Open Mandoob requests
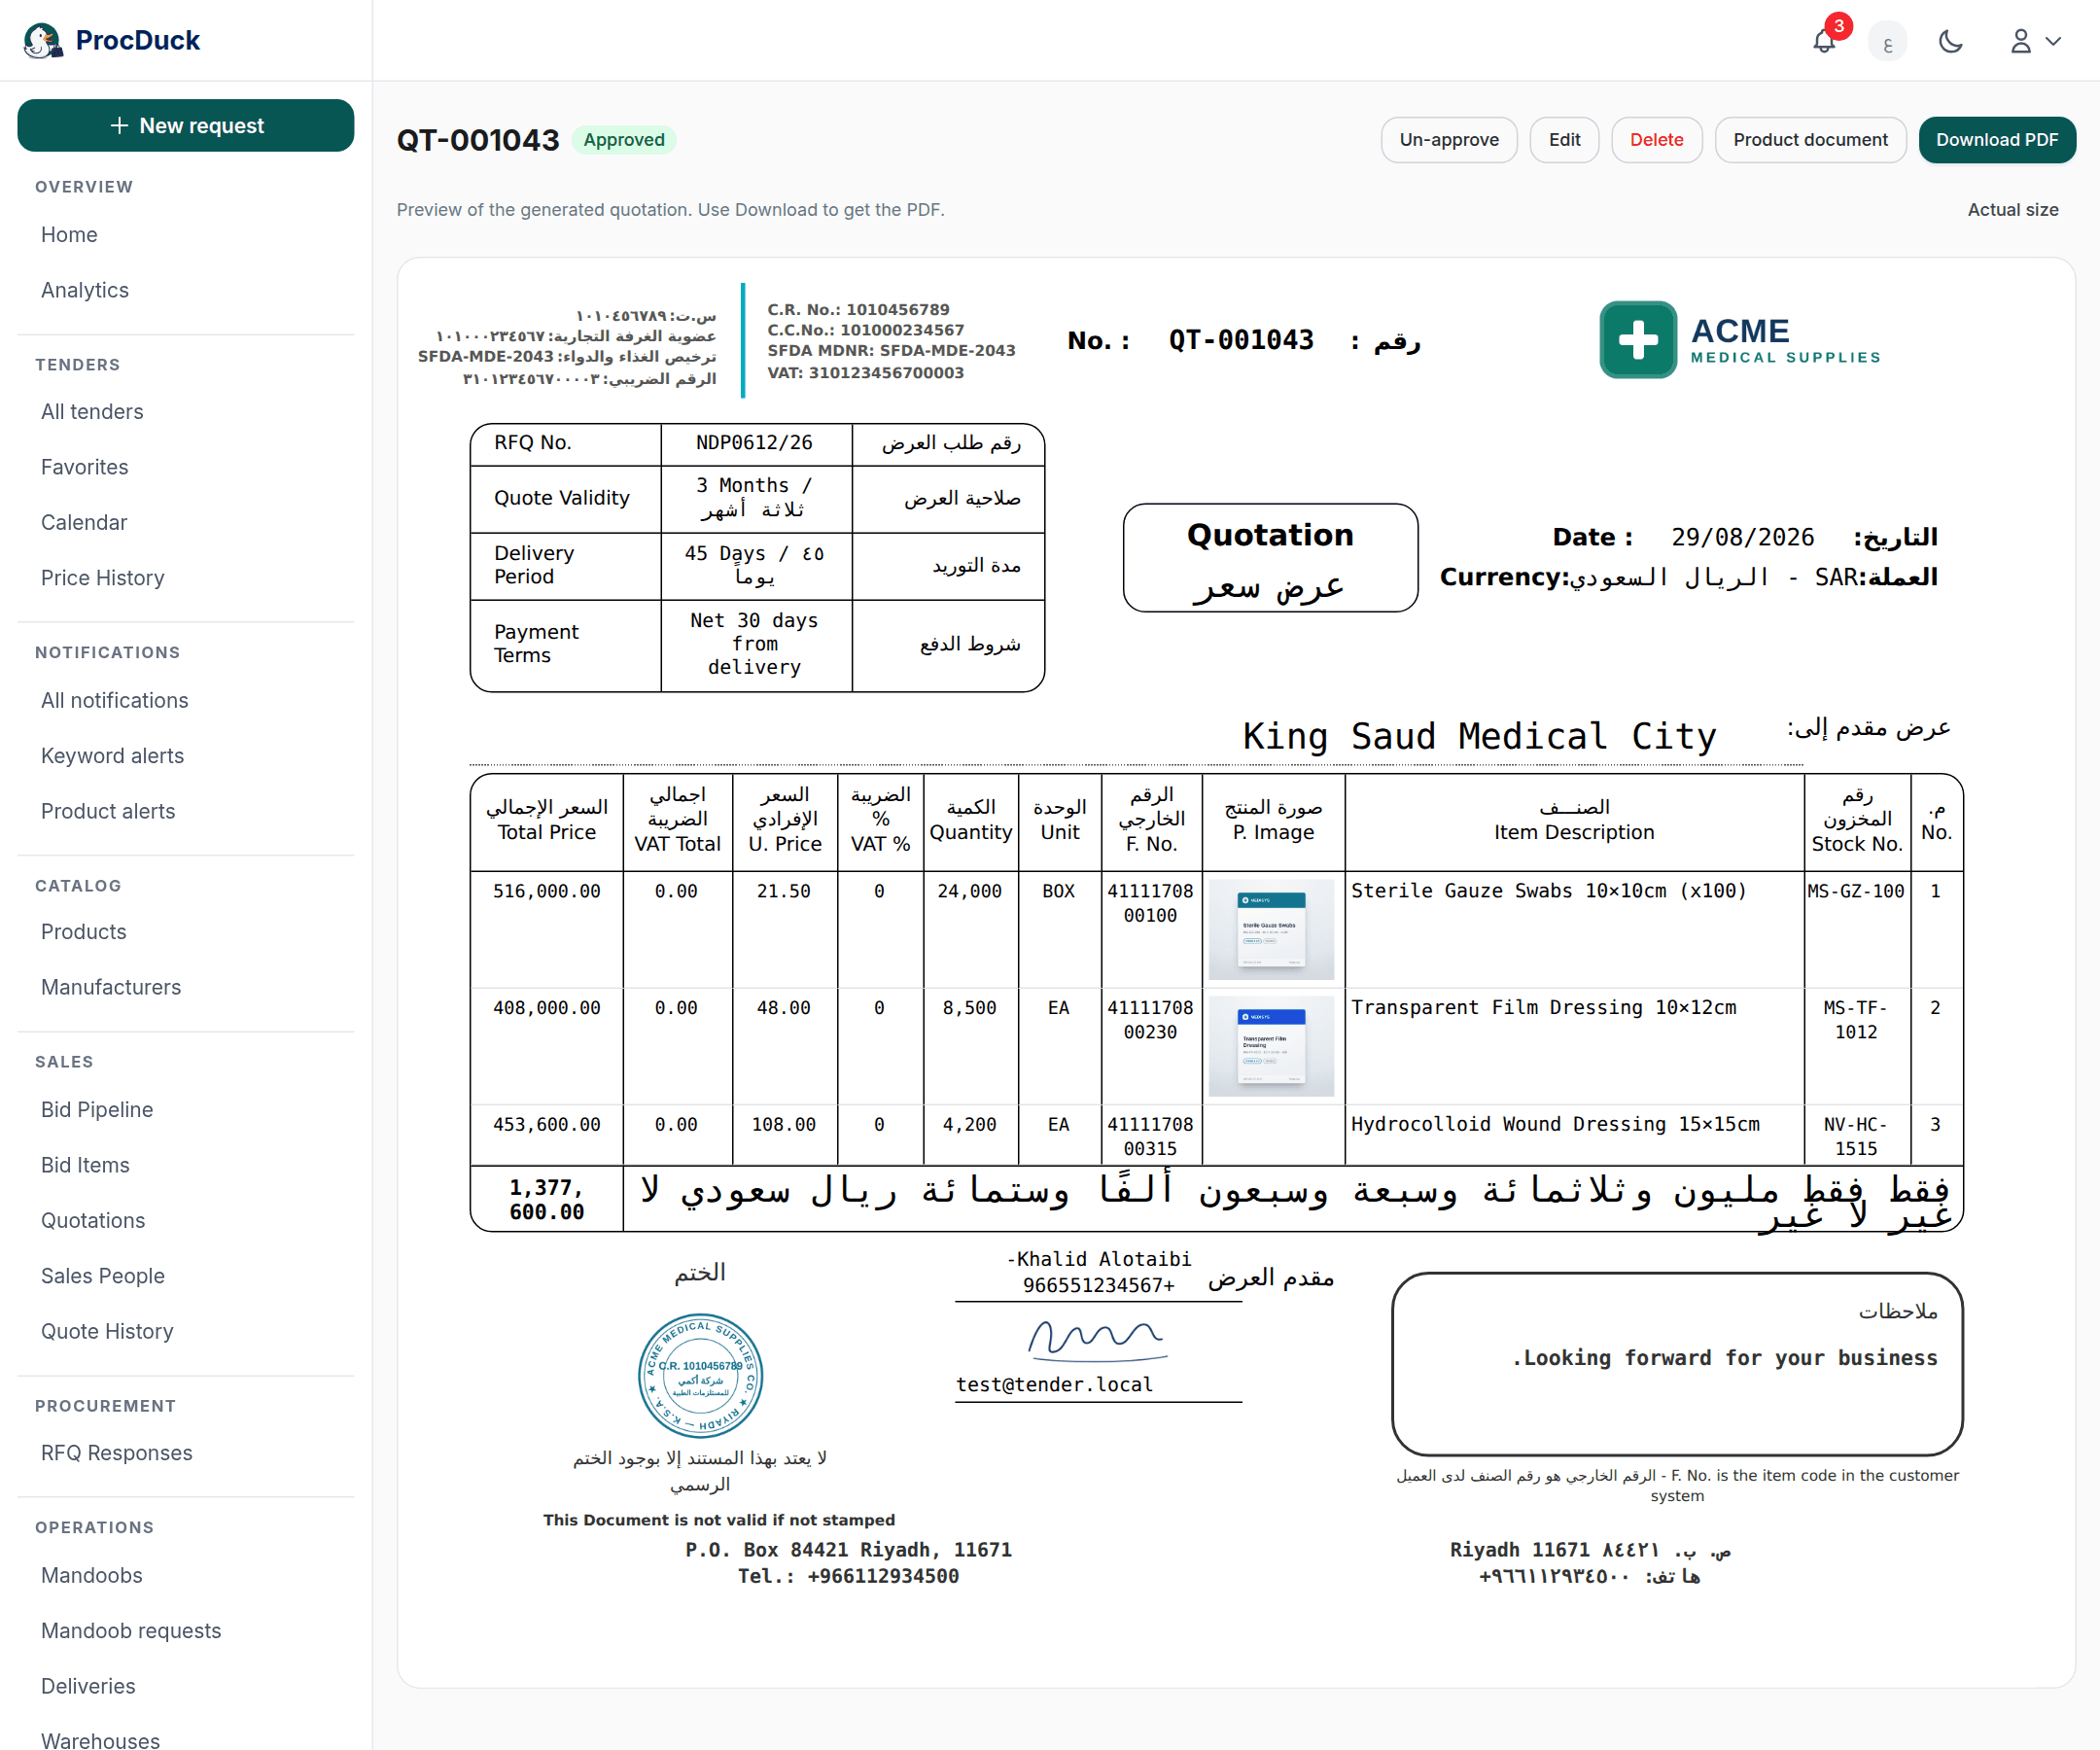Screen dimensions: 2100x1750 (x=131, y=1631)
